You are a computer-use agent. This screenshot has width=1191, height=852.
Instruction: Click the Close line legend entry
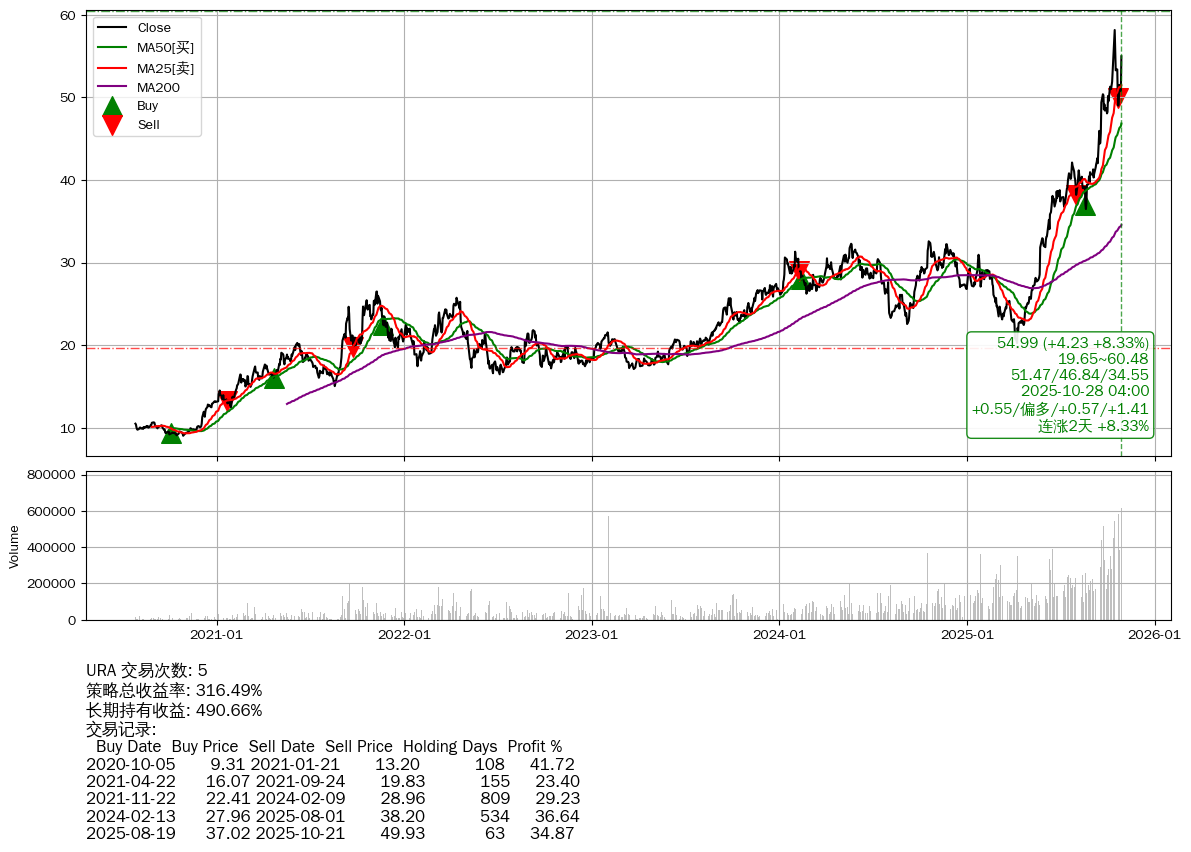(x=154, y=28)
